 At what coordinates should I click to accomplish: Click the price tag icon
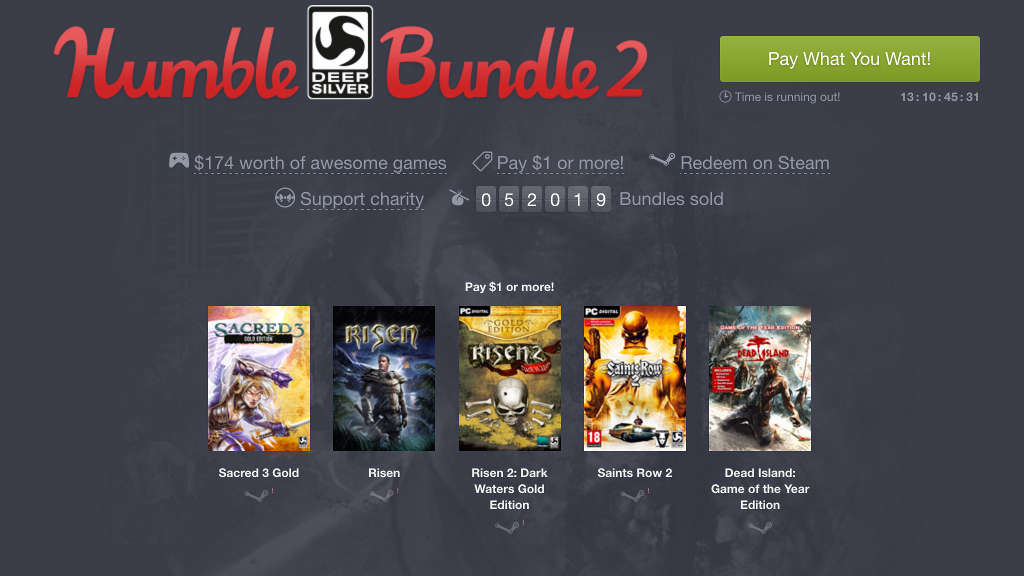click(x=482, y=161)
